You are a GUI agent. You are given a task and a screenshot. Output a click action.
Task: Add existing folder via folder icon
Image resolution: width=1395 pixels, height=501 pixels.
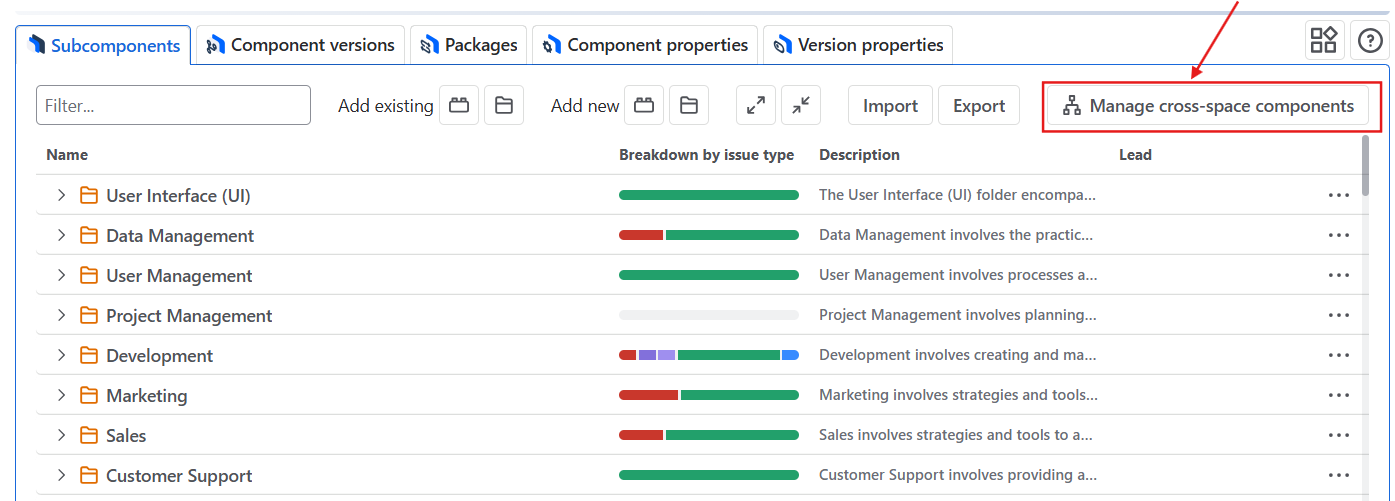pos(504,105)
